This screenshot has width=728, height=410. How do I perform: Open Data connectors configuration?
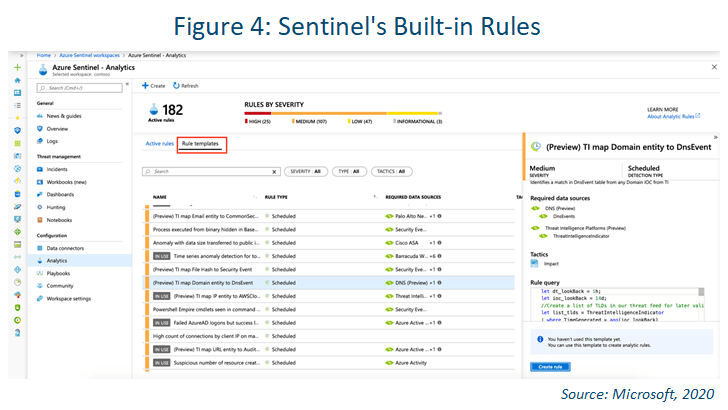pos(65,248)
